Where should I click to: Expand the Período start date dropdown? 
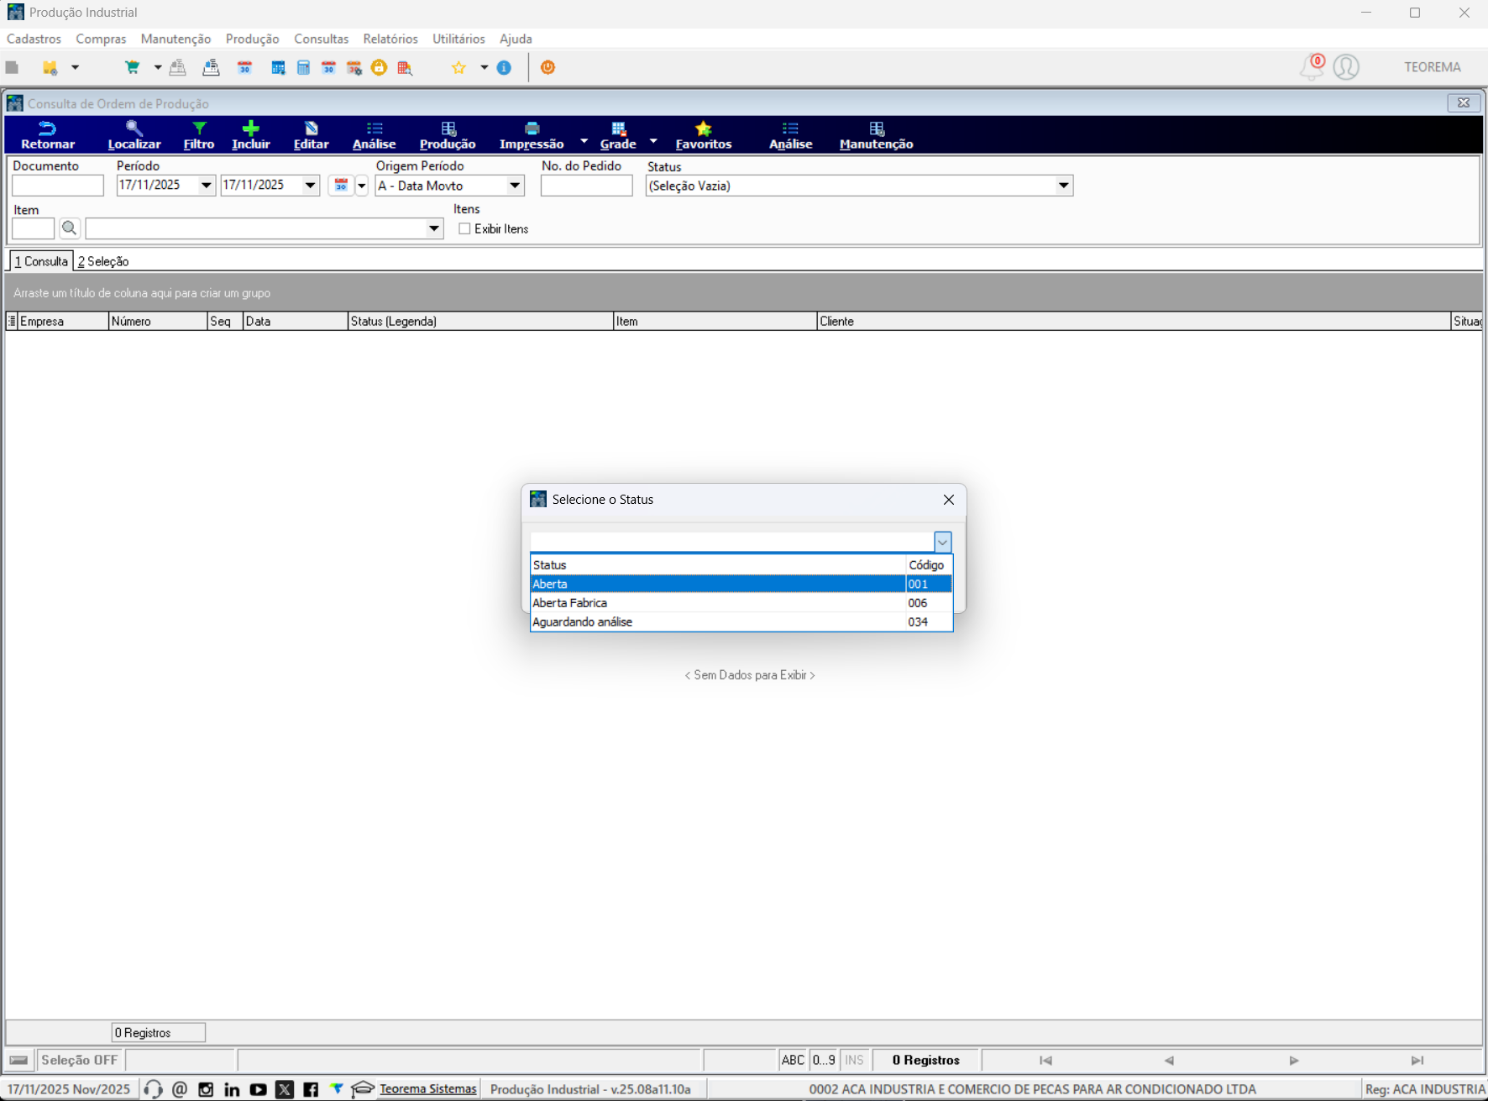(206, 185)
